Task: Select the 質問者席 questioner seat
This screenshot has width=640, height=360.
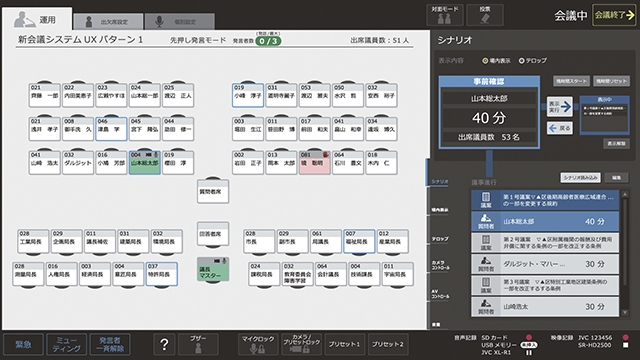Action: 213,191
